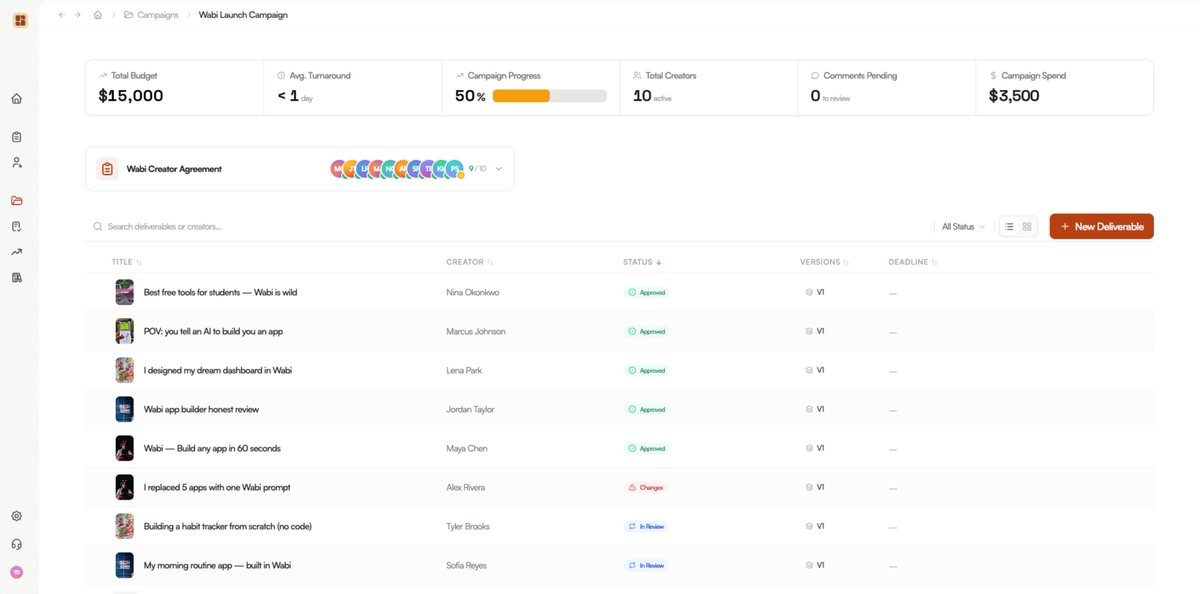Open thumbnail for My morning routine app
The height and width of the screenshot is (594, 1200).
point(124,565)
